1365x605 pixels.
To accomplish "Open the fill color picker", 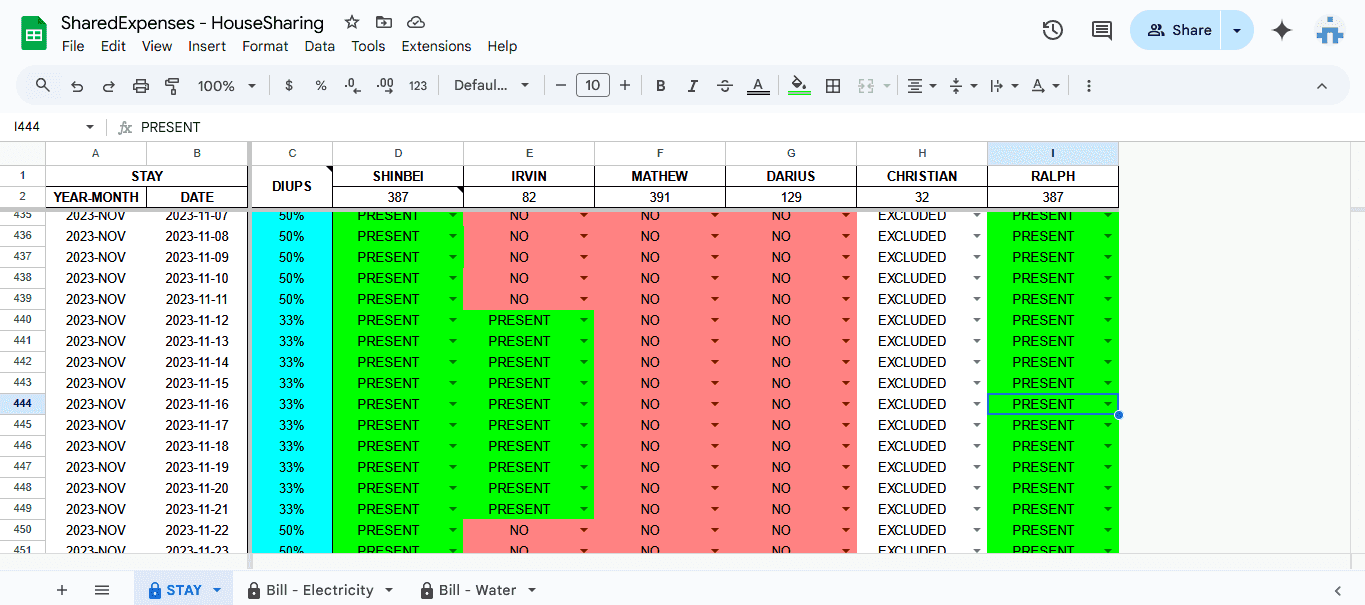I will click(x=799, y=86).
